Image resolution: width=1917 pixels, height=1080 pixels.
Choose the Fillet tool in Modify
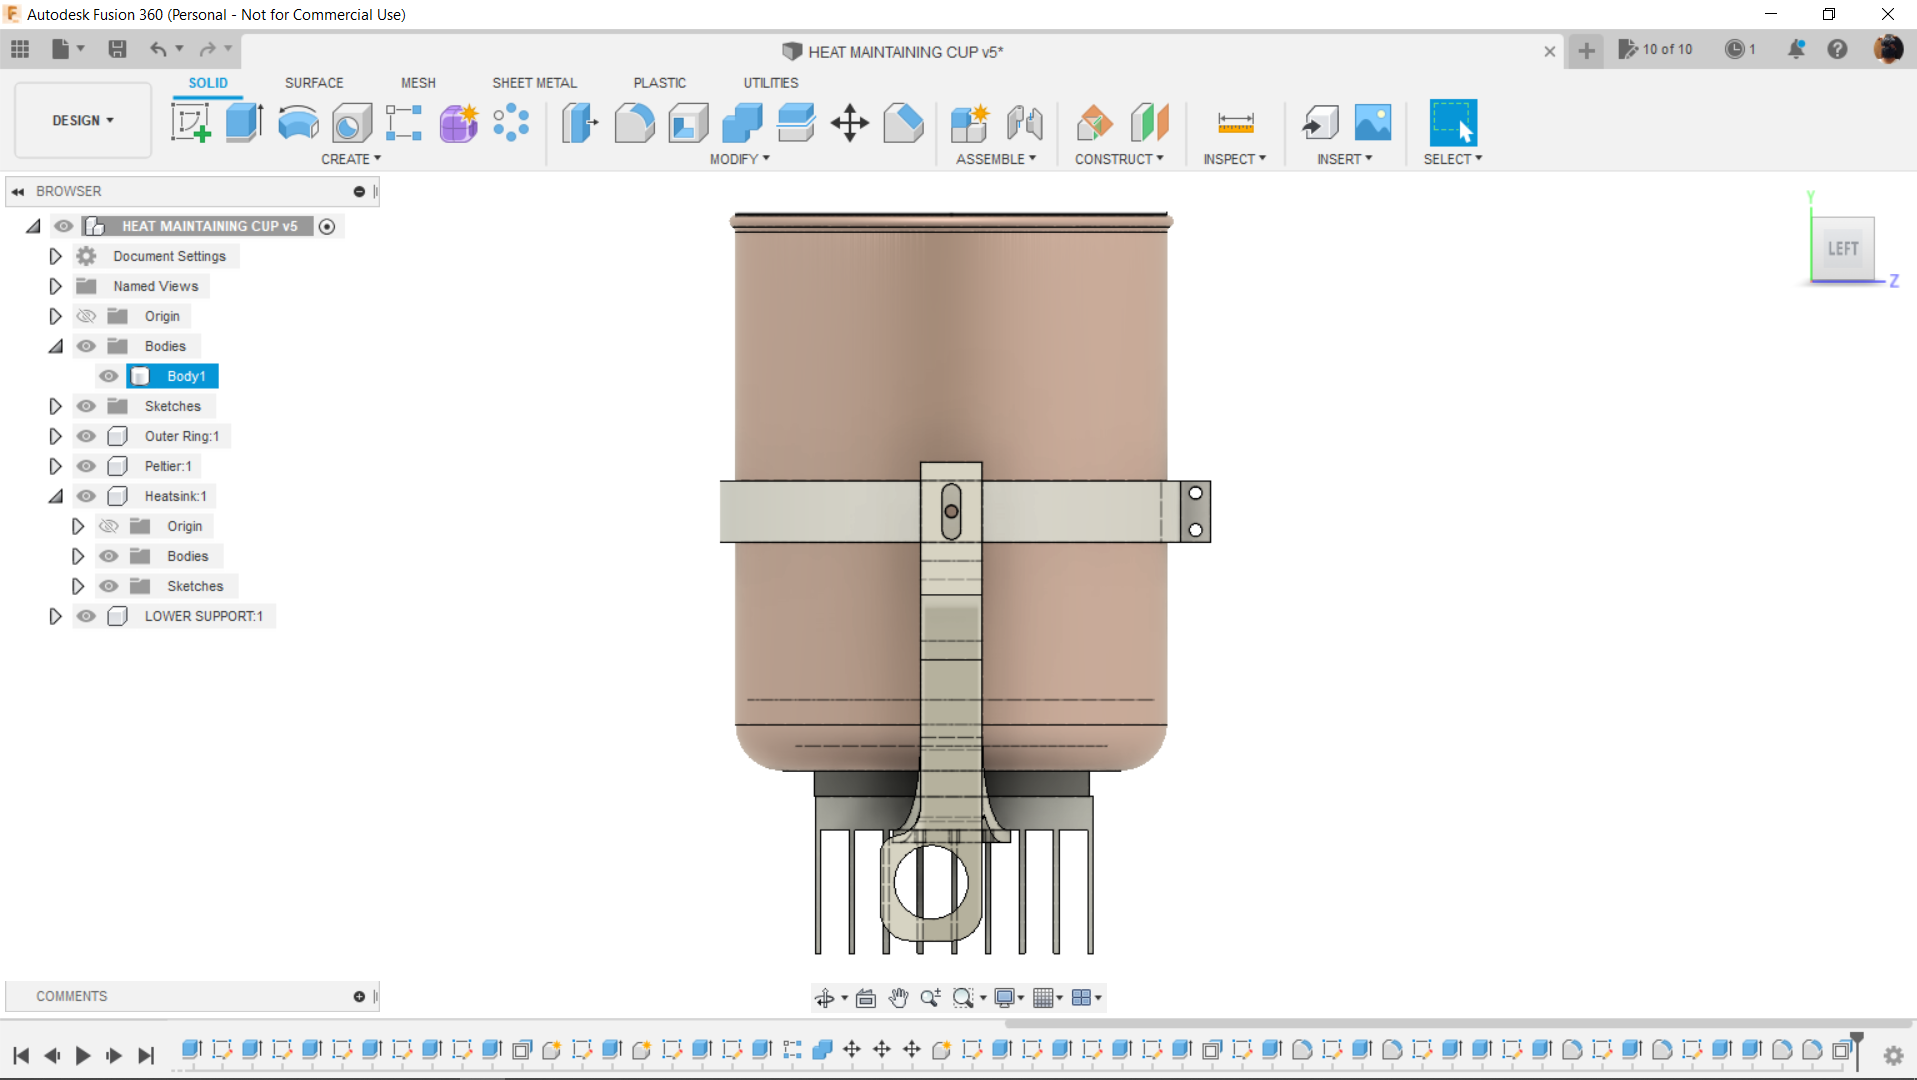coord(634,123)
